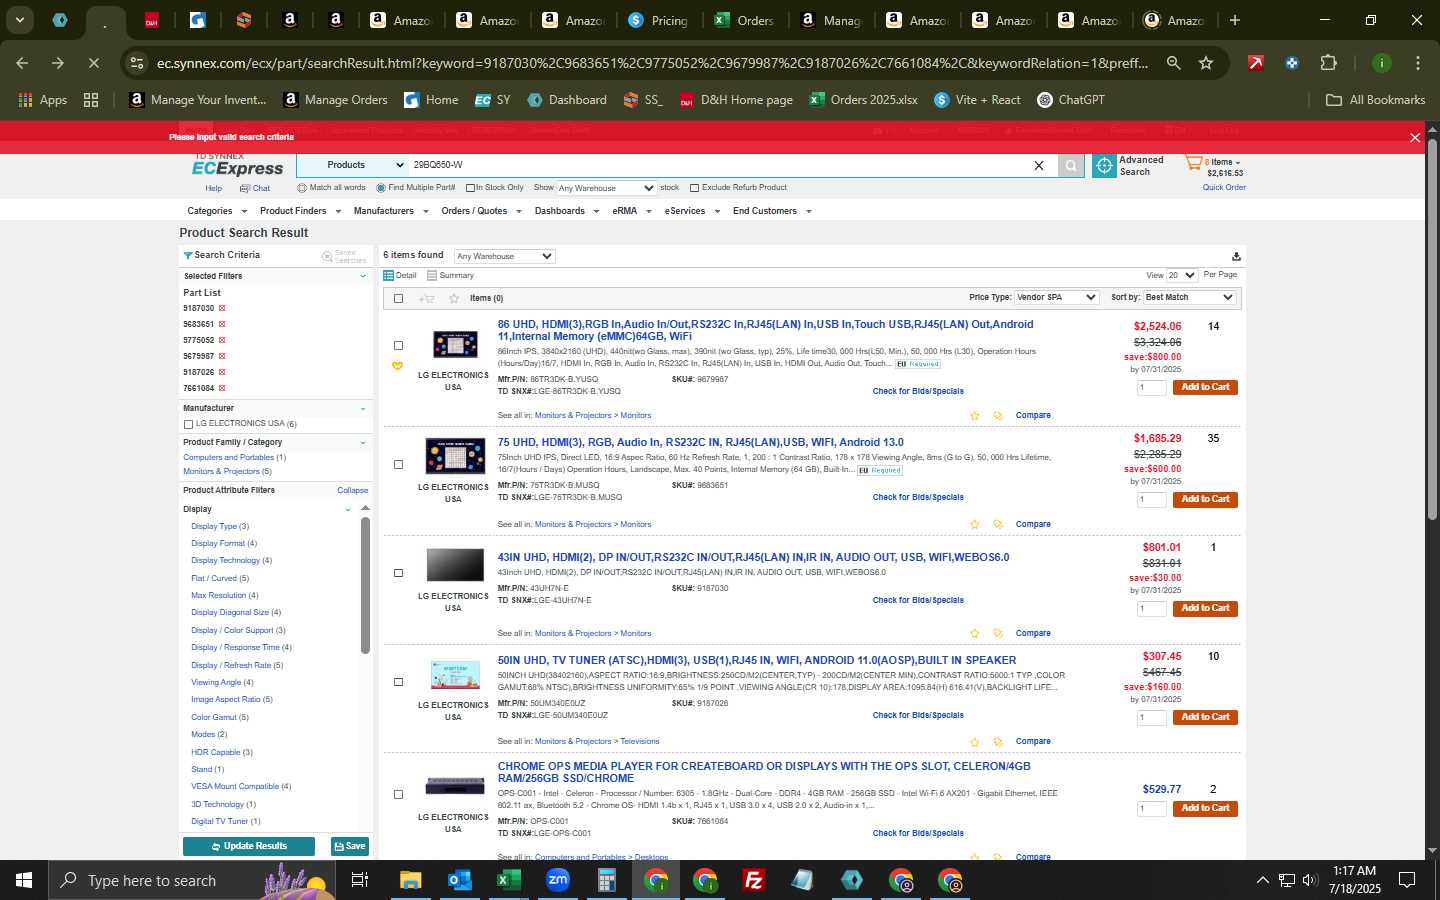Screen dimensions: 1440x900
Task: Switch to Summary view icon
Action: click(432, 275)
